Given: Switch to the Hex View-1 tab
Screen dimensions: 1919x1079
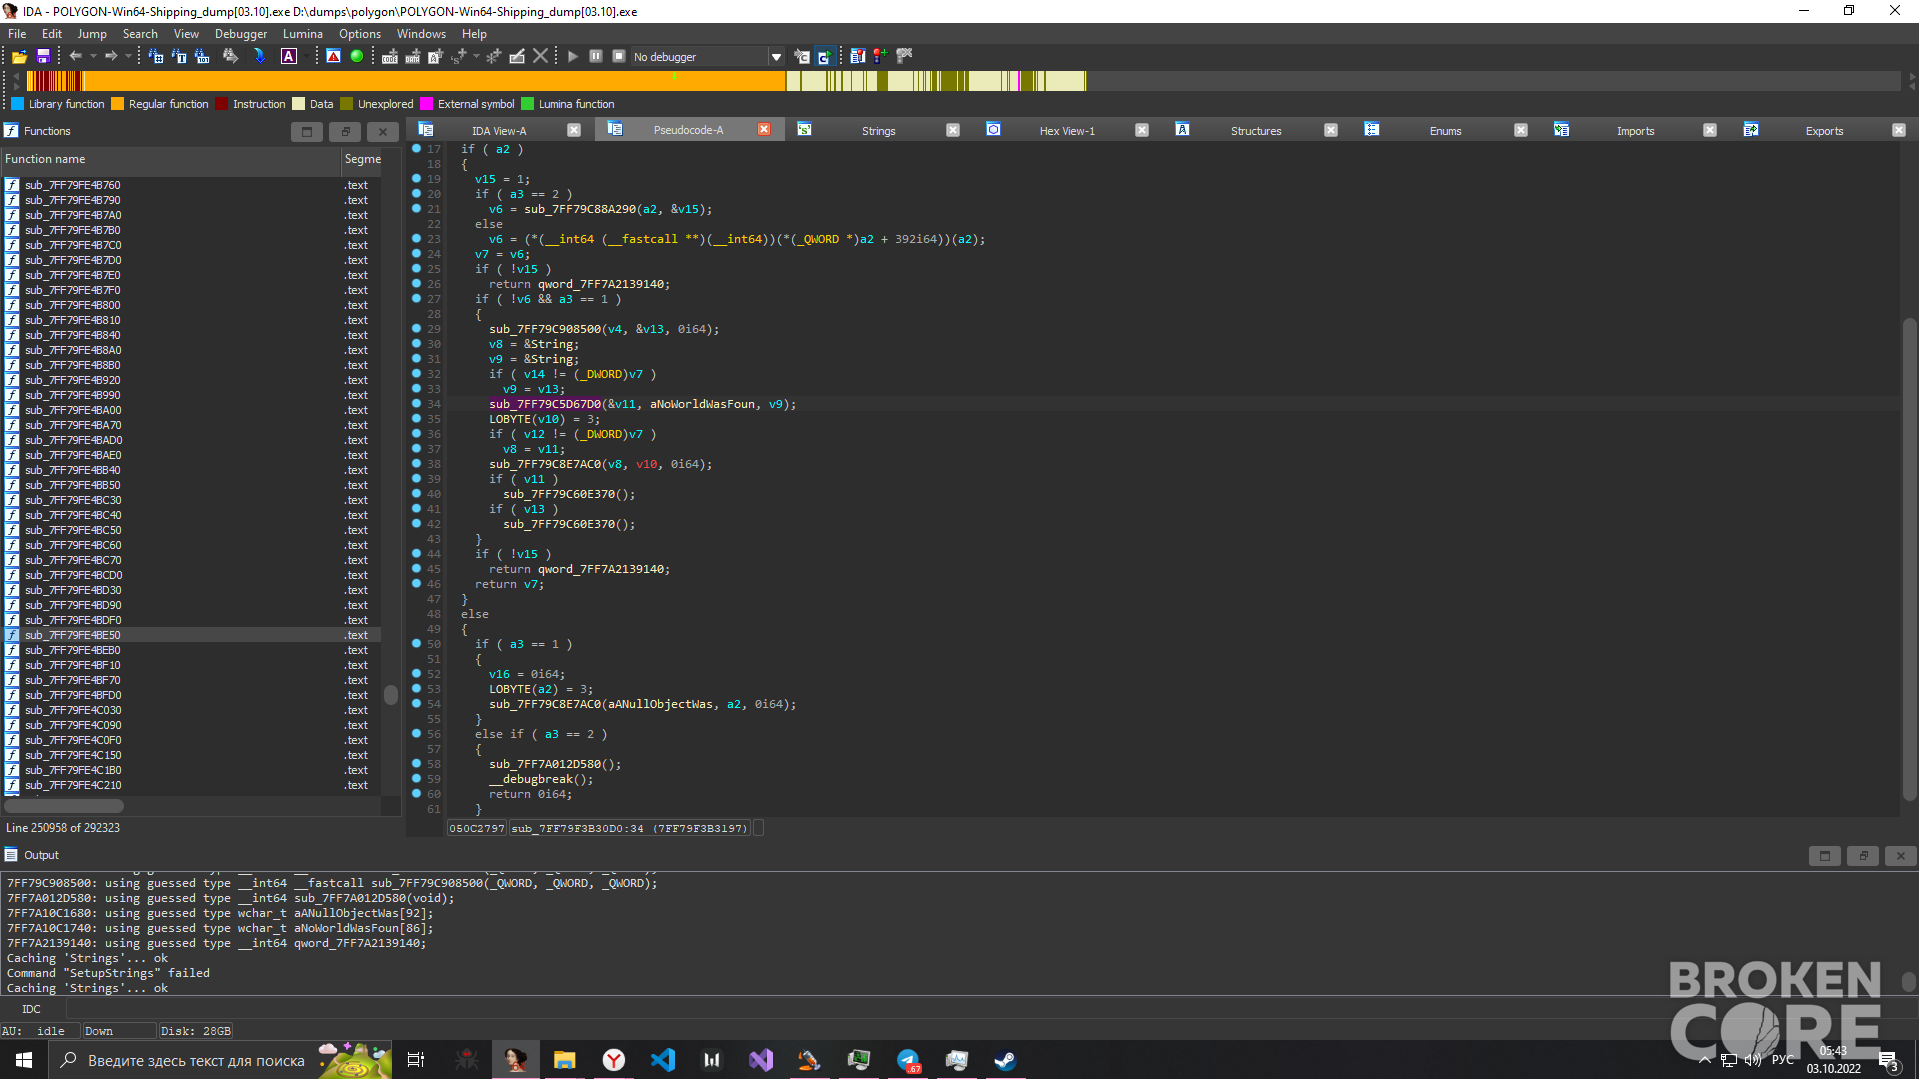Looking at the screenshot, I should pos(1066,130).
